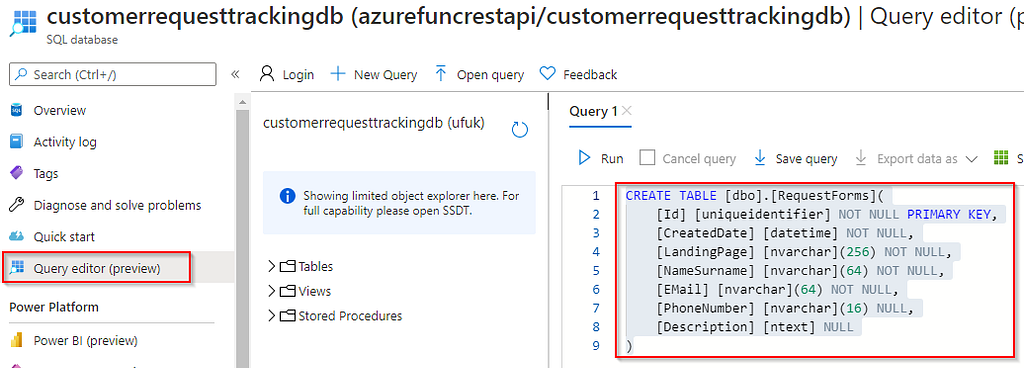The height and width of the screenshot is (368, 1024).
Task: Click the Open query upload arrow icon
Action: (x=441, y=74)
